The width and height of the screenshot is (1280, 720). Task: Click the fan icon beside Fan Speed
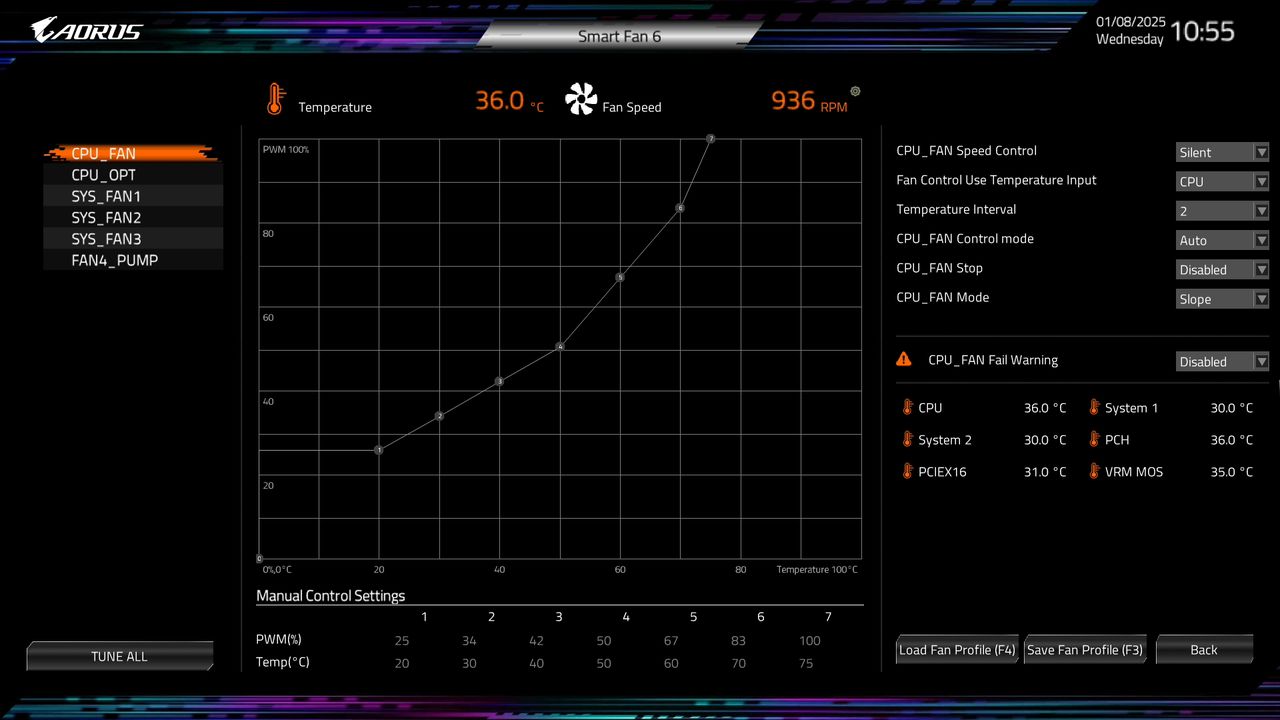point(581,99)
